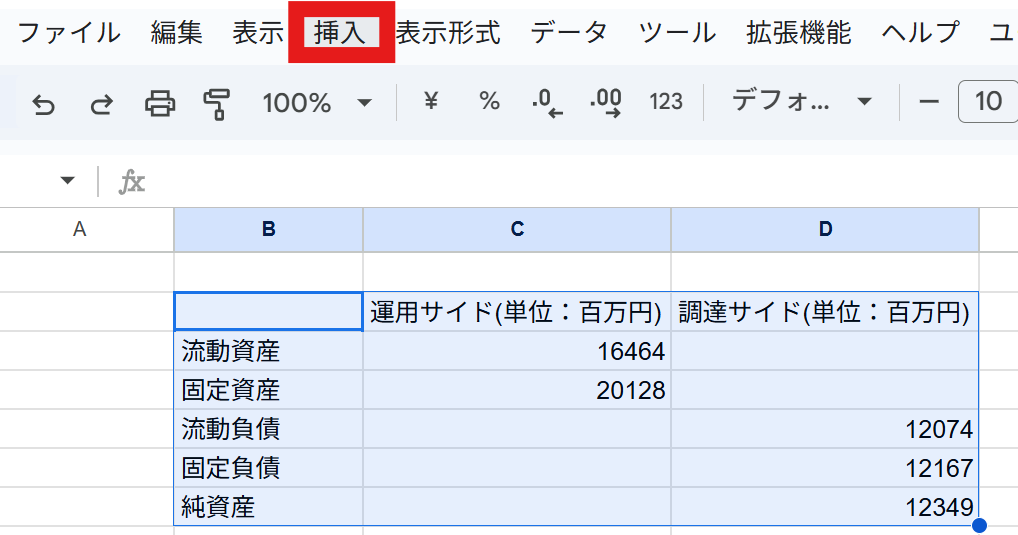Screen dimensions: 1018x535
Task: Click the font size field showing 10
Action: pyautogui.click(x=988, y=101)
